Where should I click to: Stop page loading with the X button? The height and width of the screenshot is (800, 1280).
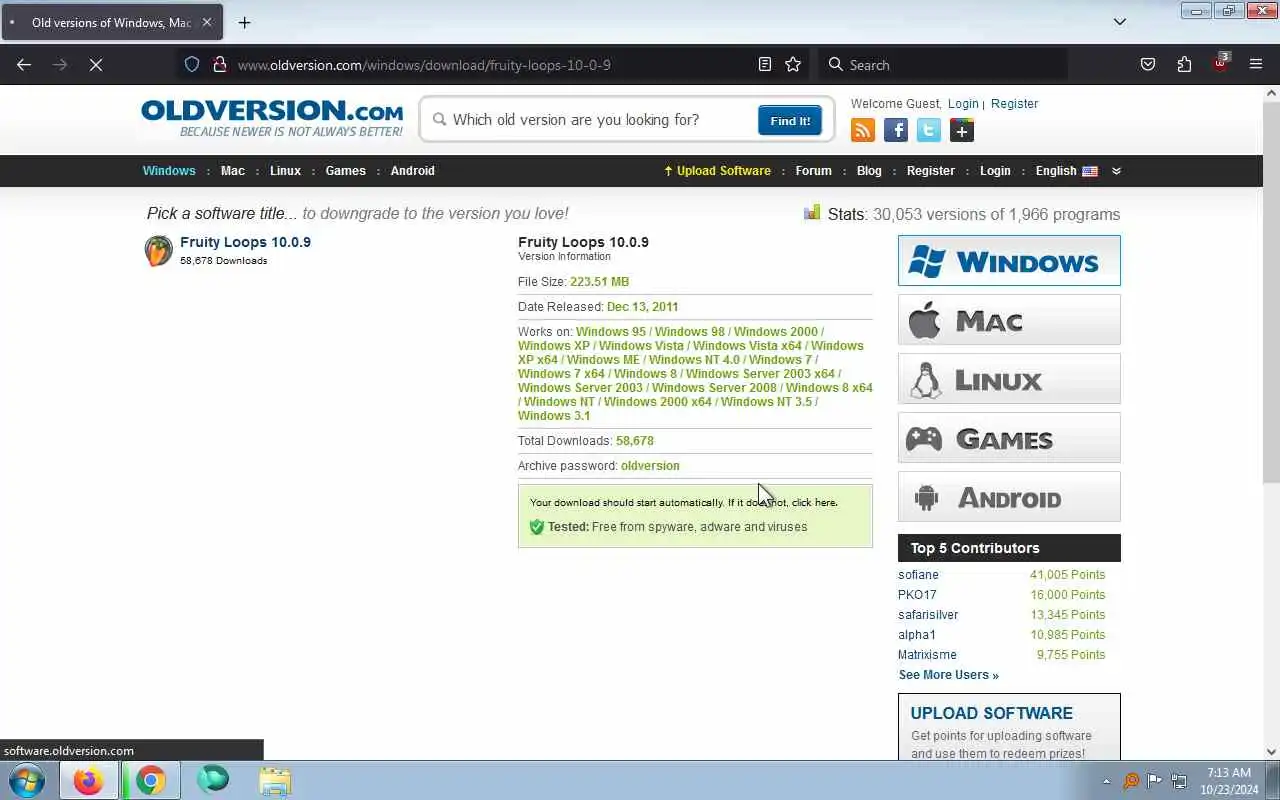coord(96,64)
